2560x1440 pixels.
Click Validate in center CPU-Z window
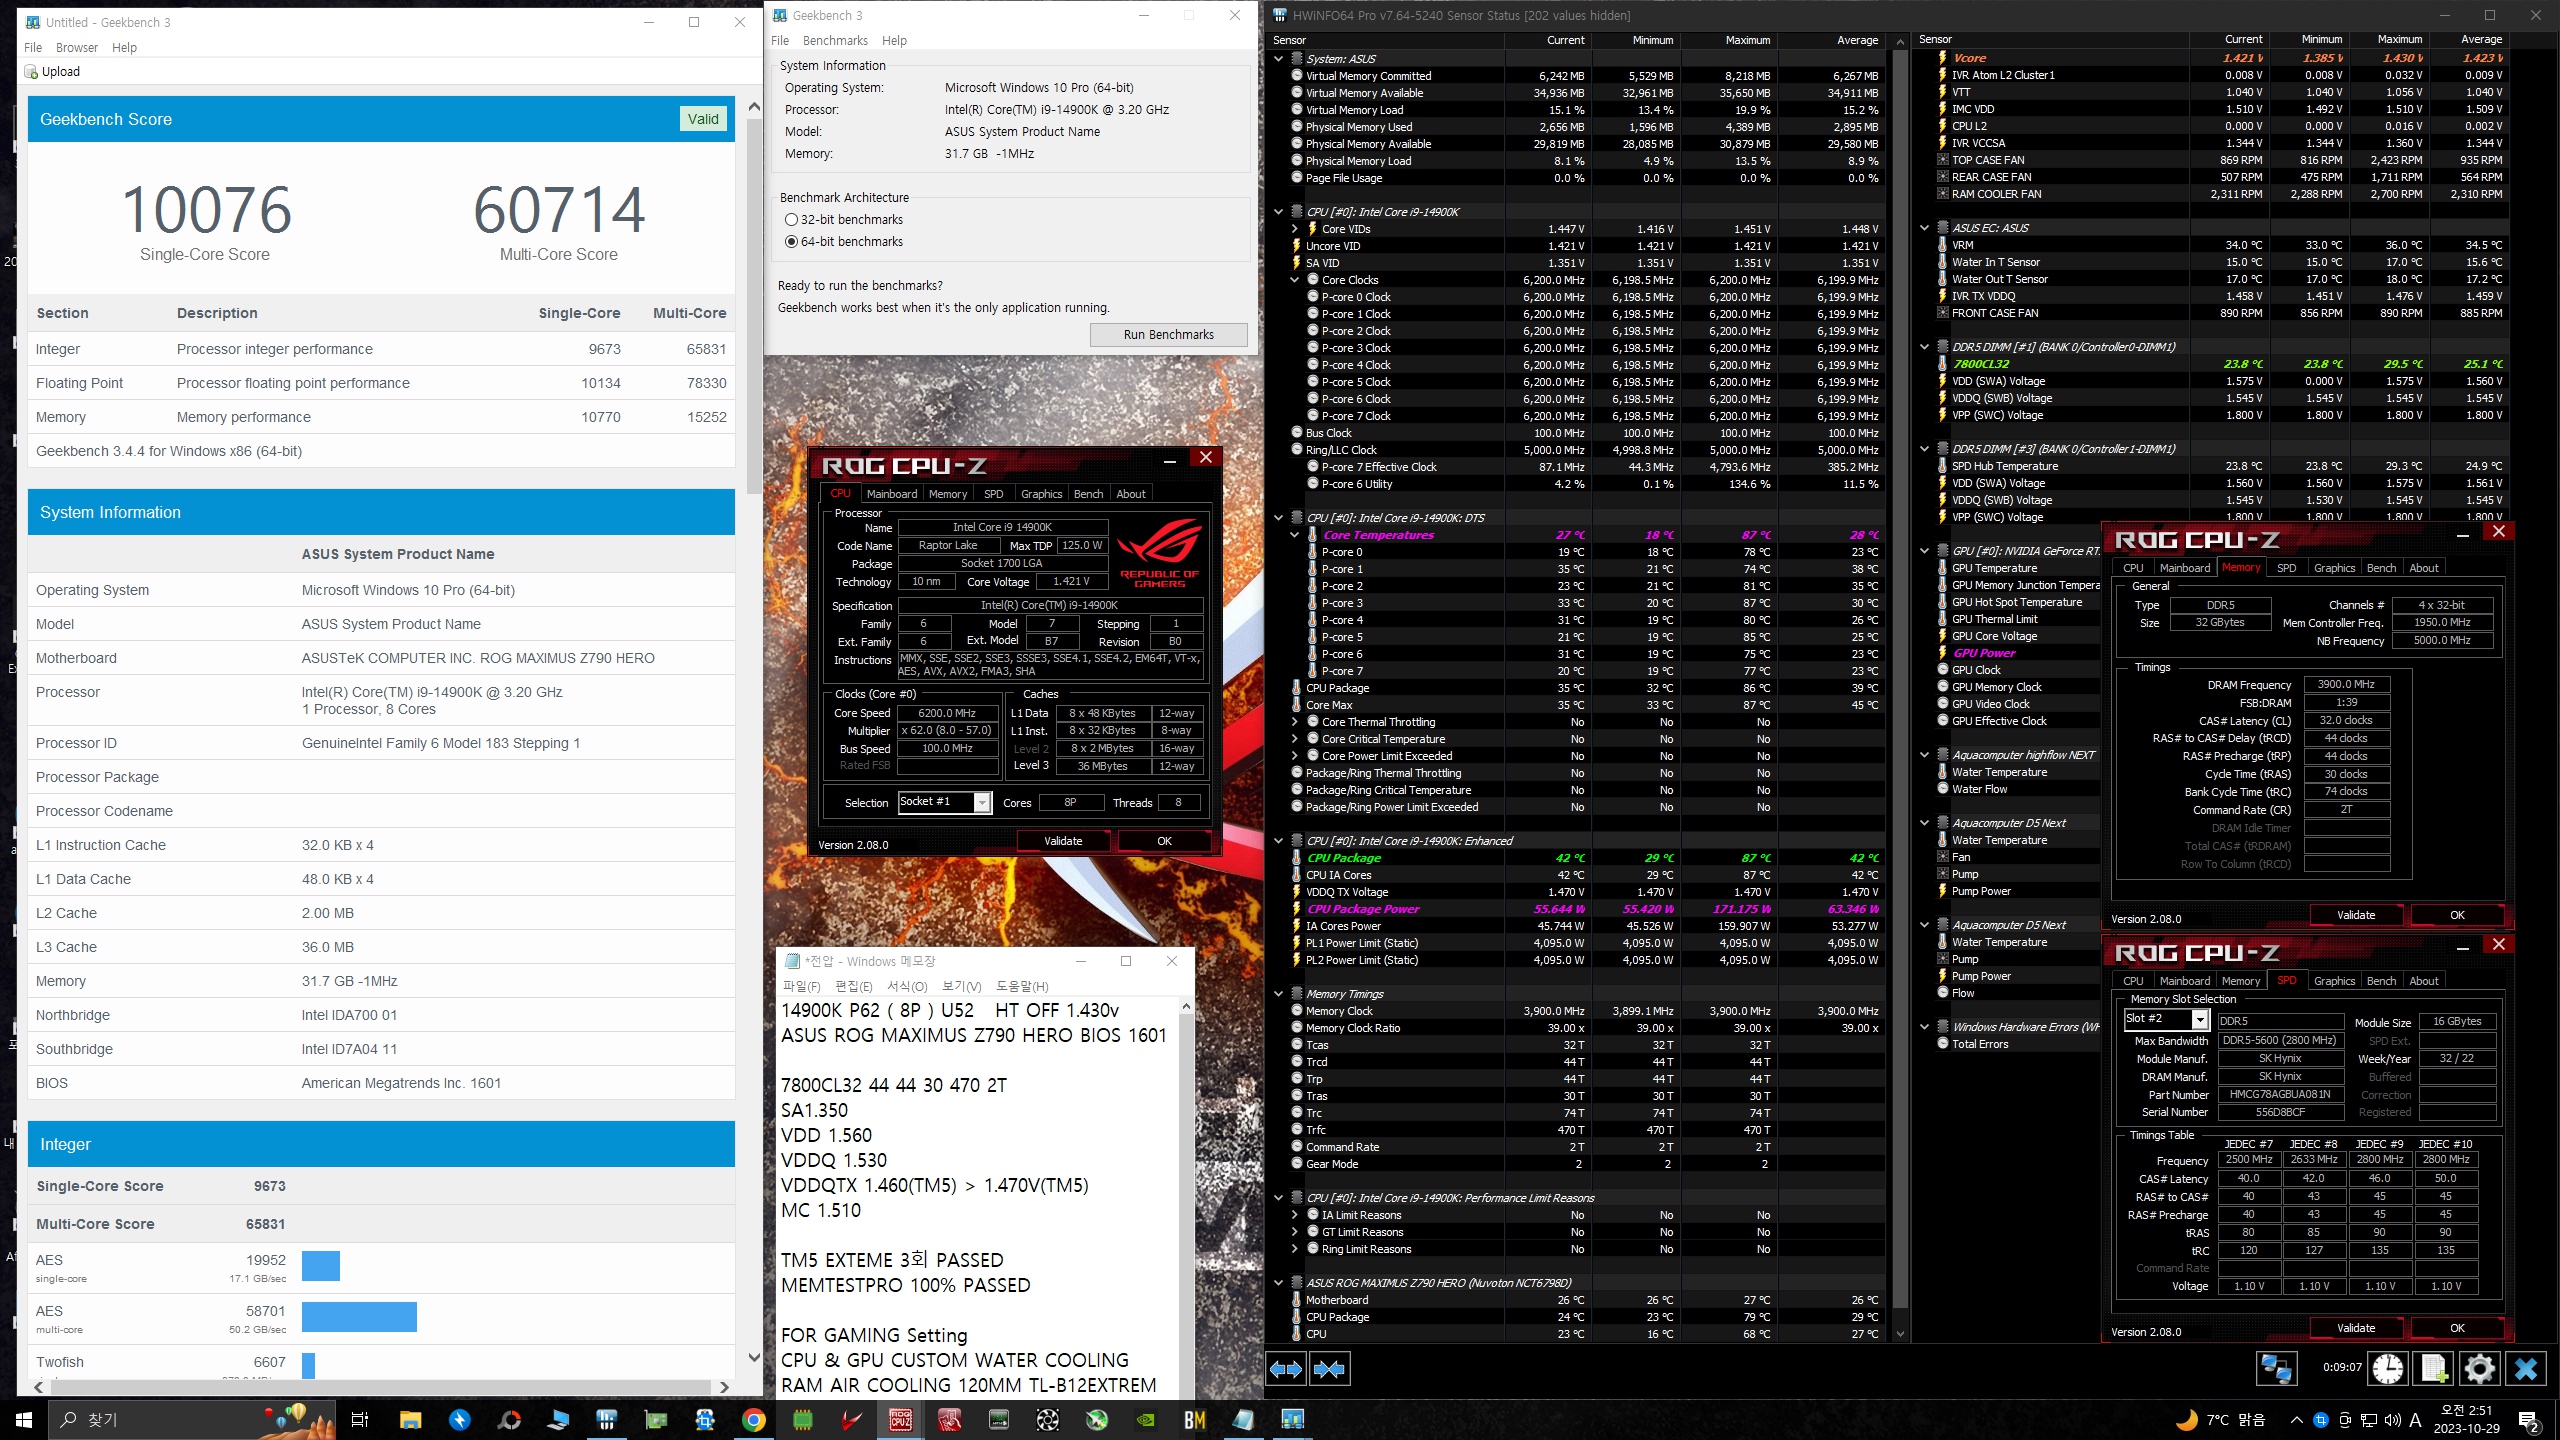(x=1063, y=841)
